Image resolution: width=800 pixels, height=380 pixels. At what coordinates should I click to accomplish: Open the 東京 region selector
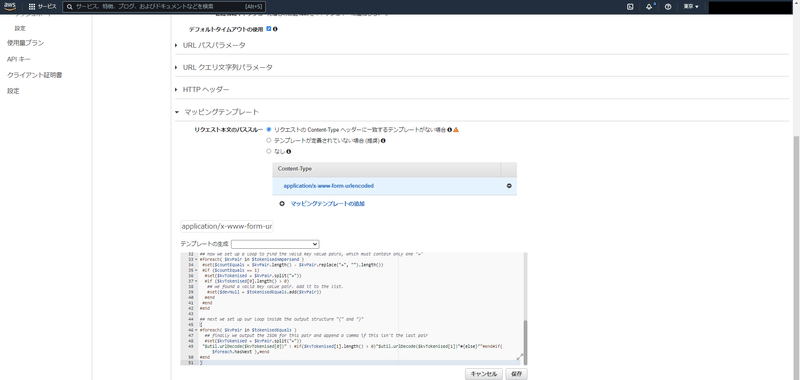point(691,7)
